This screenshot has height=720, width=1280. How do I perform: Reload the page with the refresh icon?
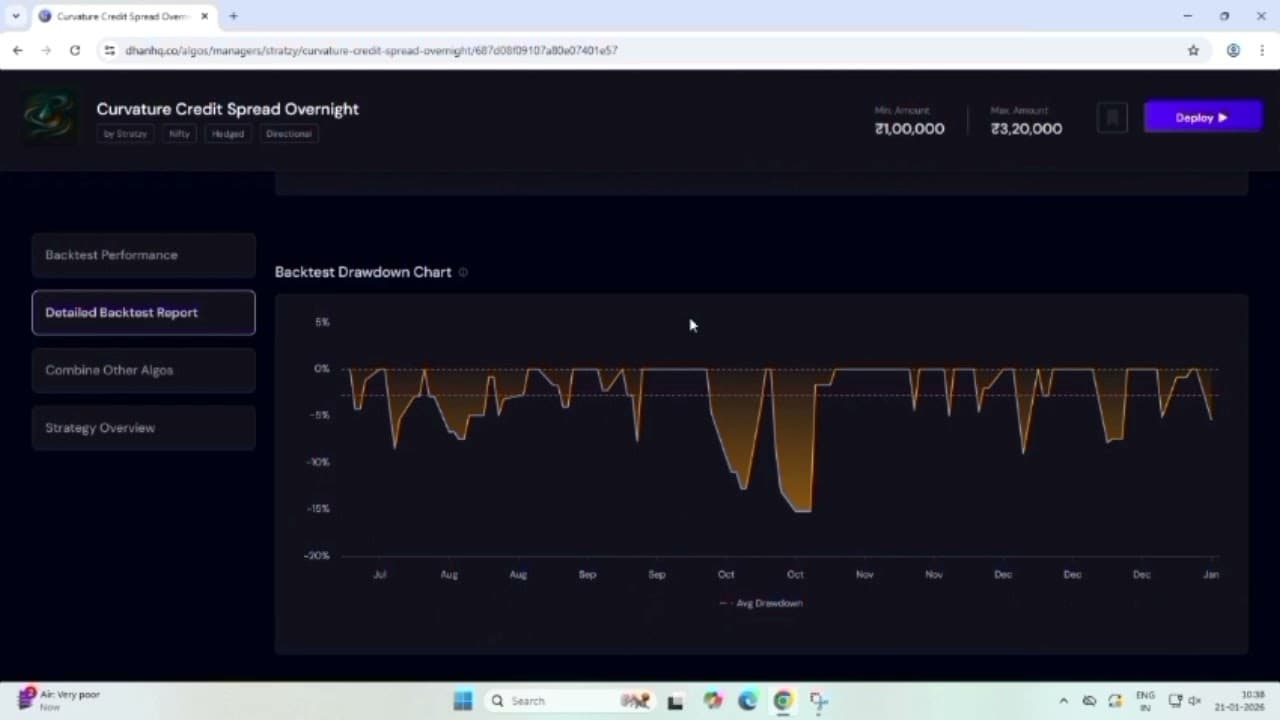click(x=74, y=50)
